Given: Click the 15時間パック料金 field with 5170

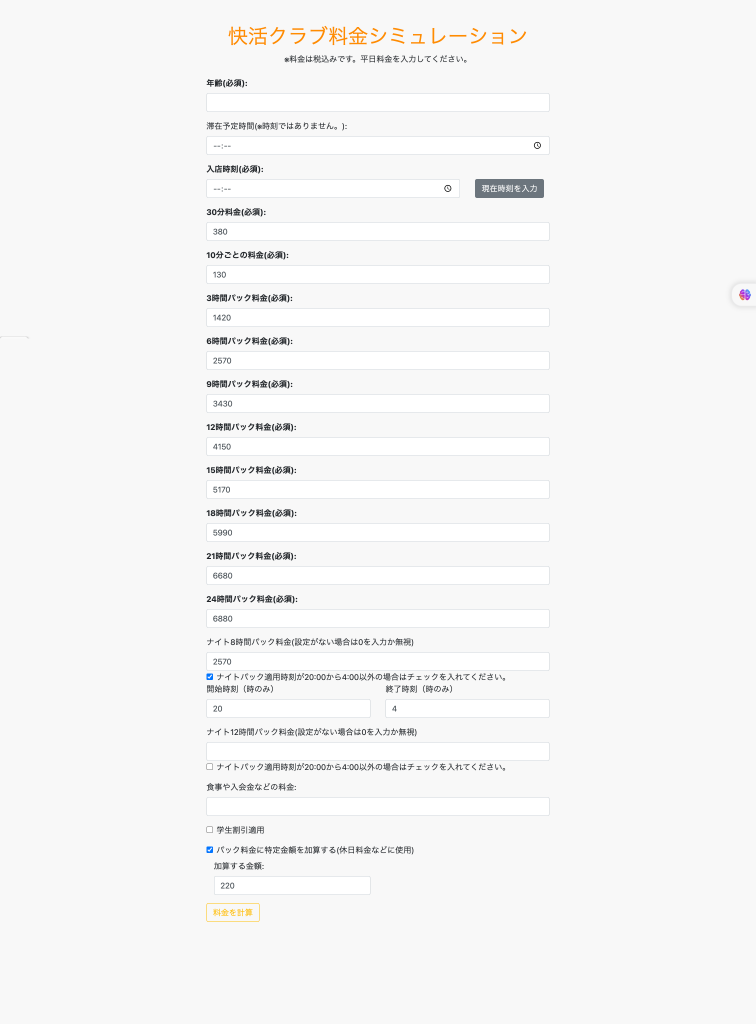Looking at the screenshot, I should tap(378, 490).
